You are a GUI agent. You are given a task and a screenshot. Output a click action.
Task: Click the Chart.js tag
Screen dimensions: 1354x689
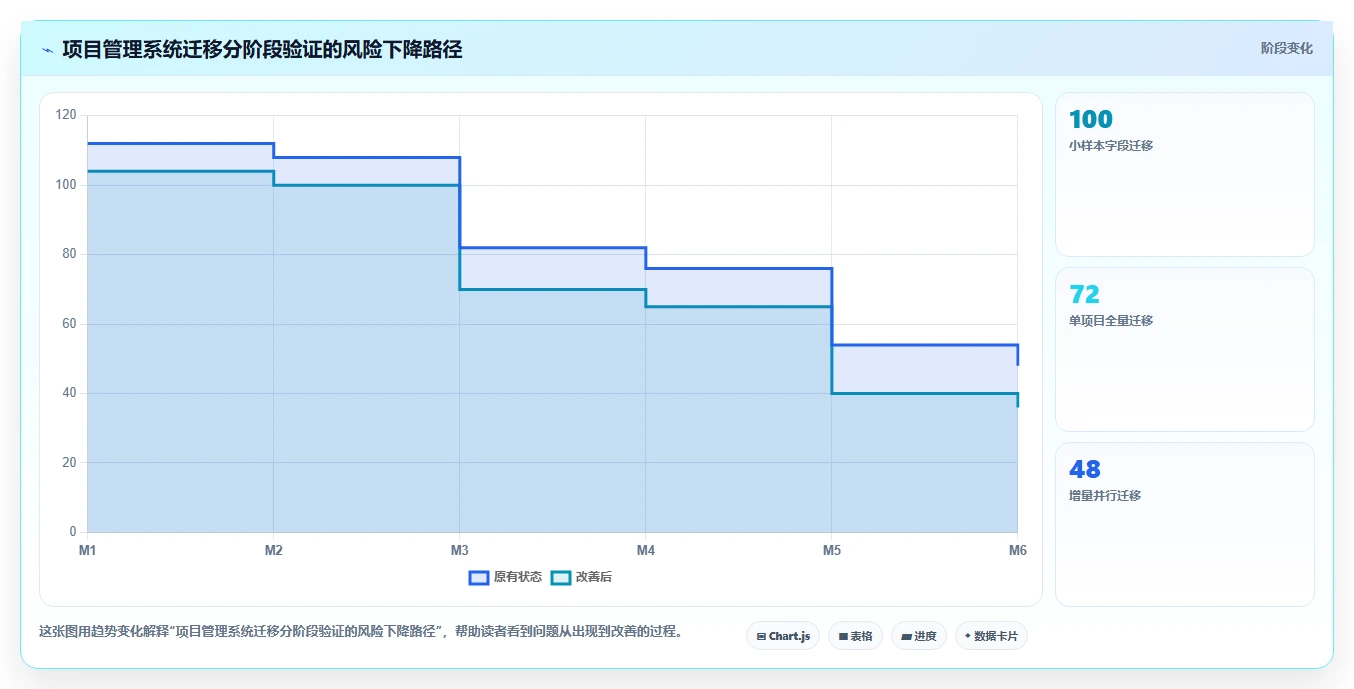783,636
